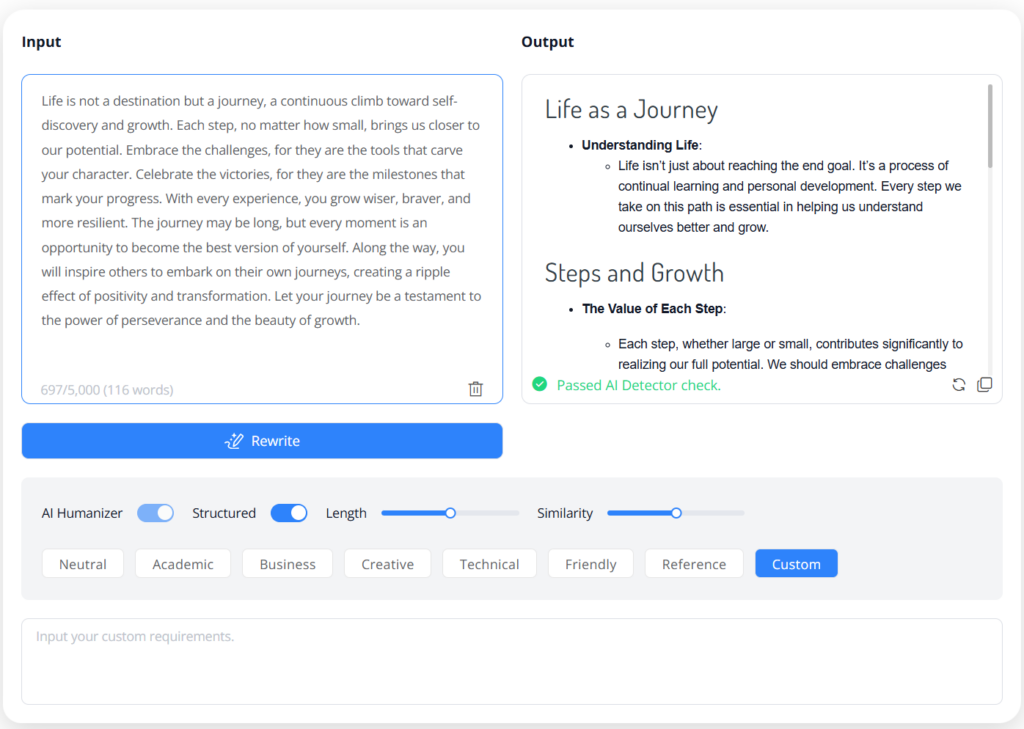Click the regenerate output refresh icon
The width and height of the screenshot is (1024, 729).
958,385
